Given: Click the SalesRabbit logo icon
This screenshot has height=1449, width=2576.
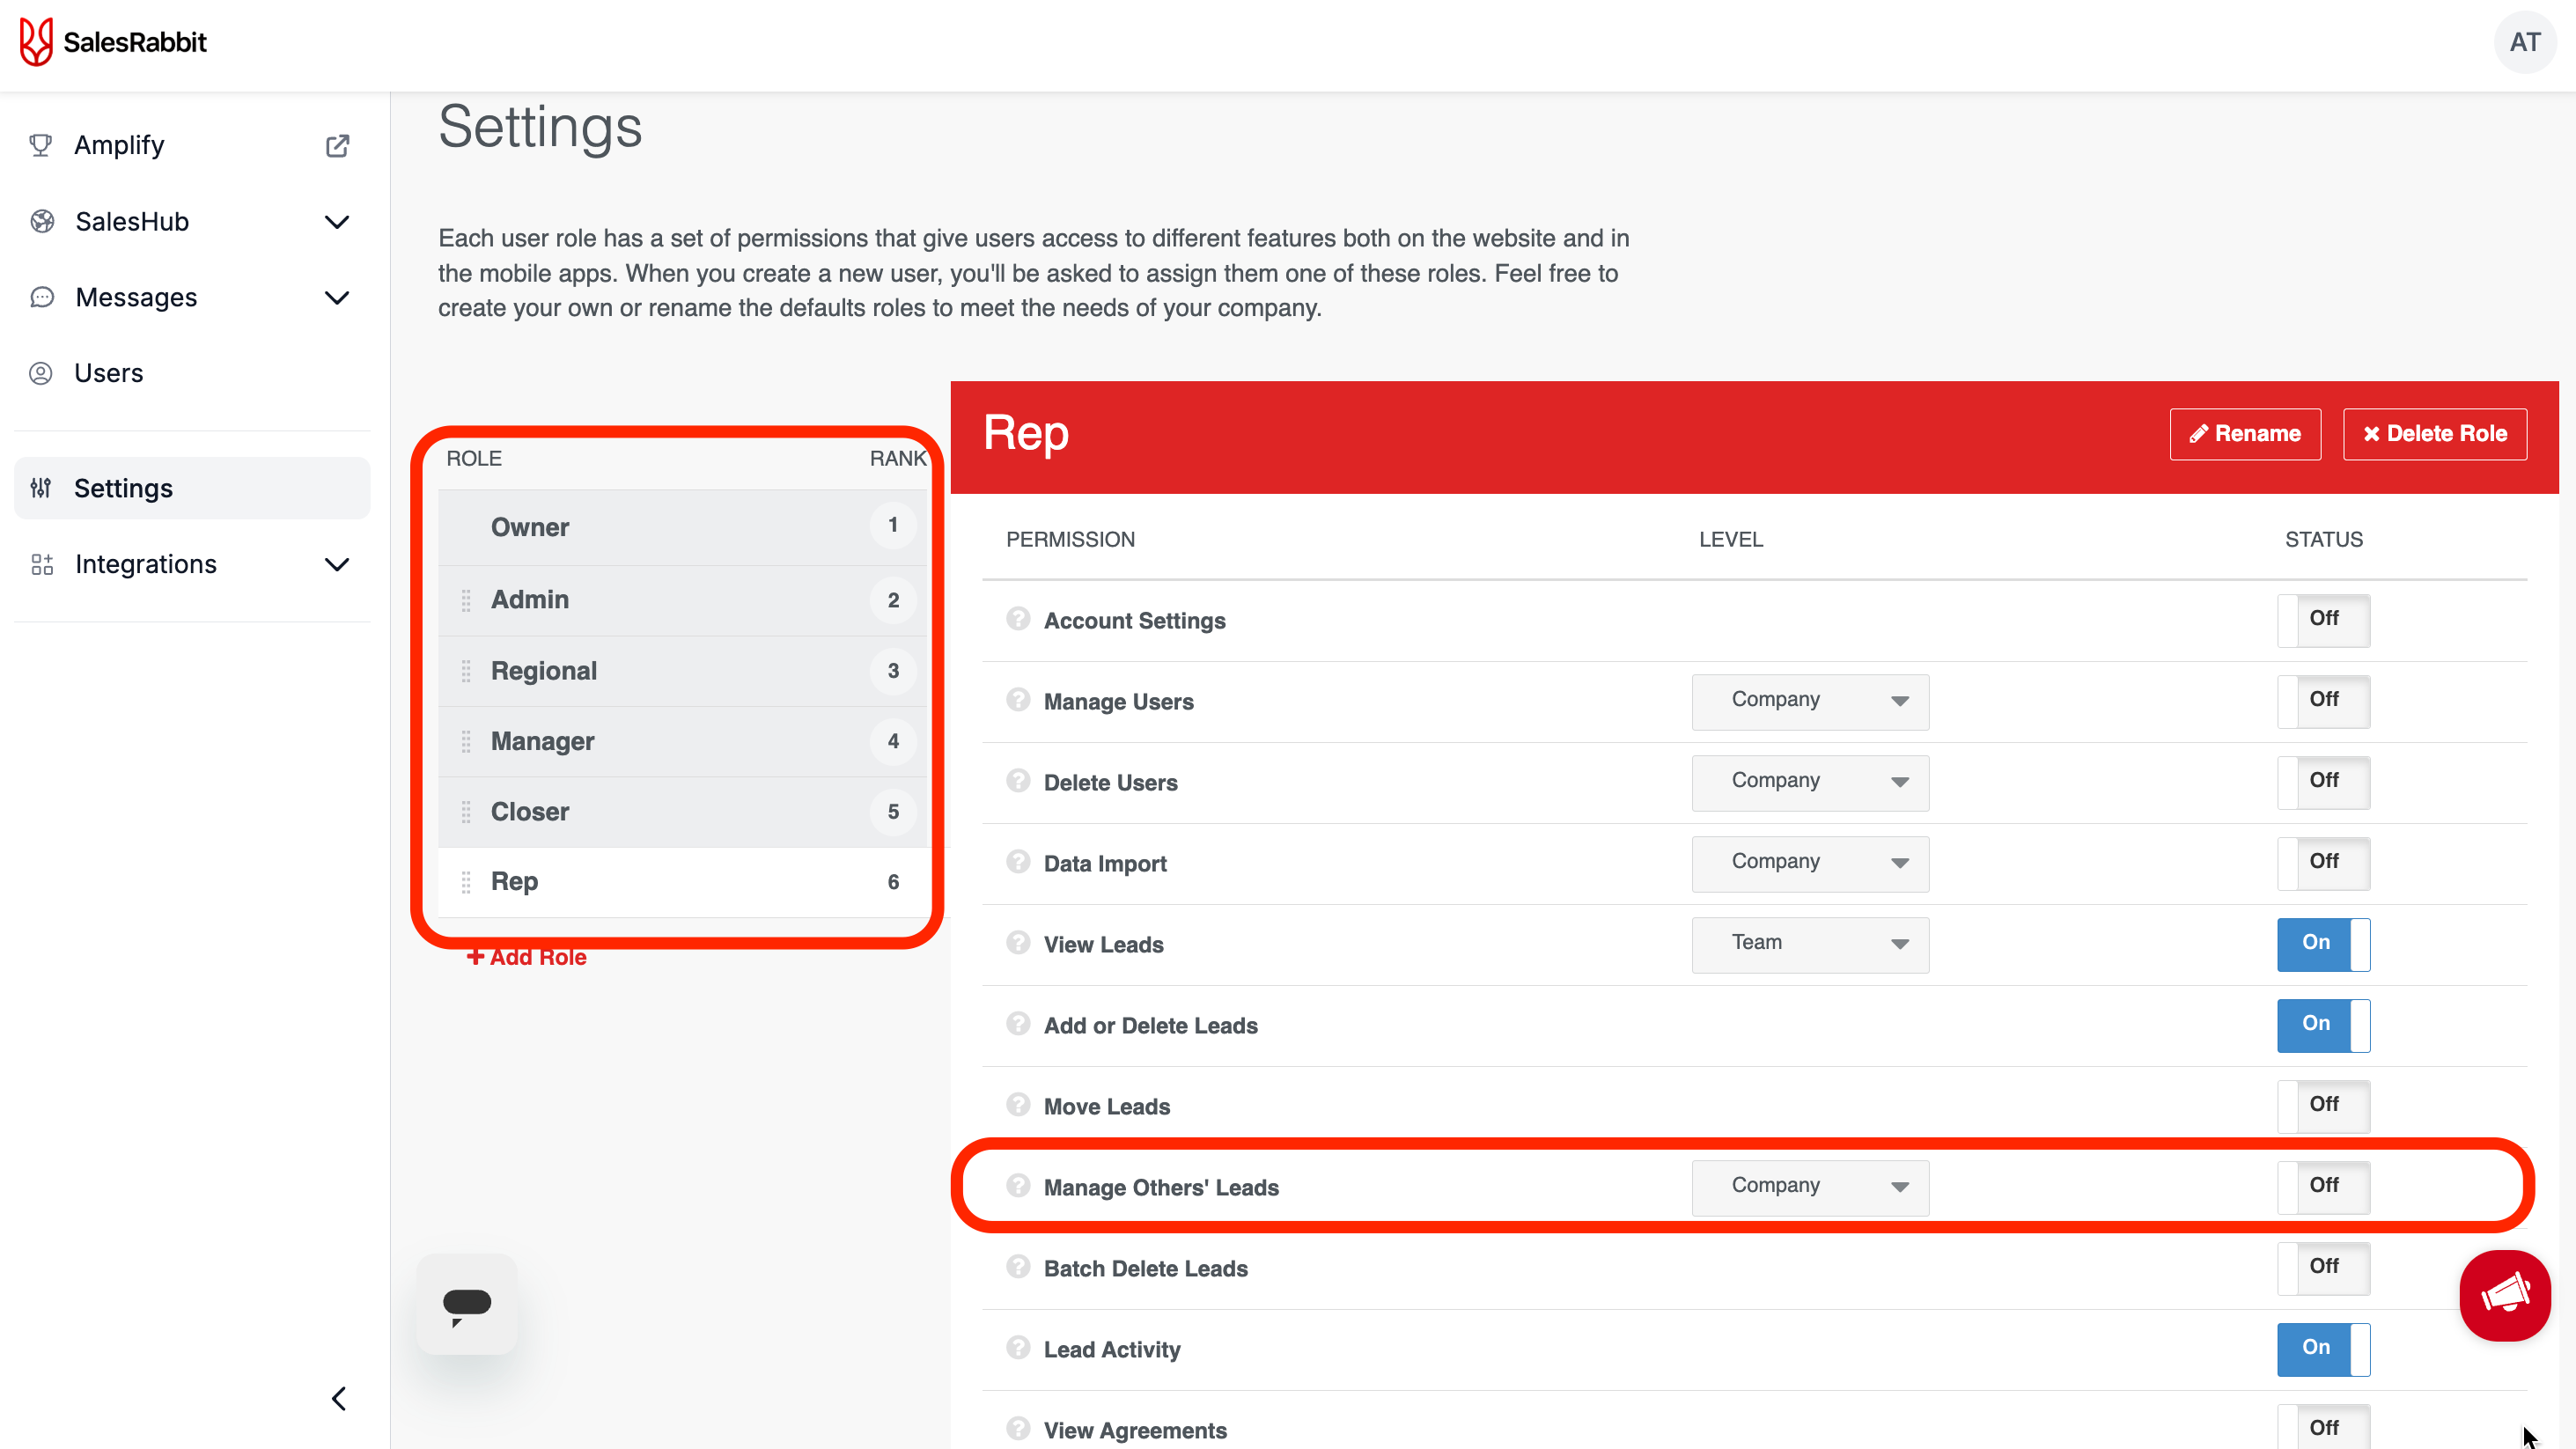Looking at the screenshot, I should [37, 42].
